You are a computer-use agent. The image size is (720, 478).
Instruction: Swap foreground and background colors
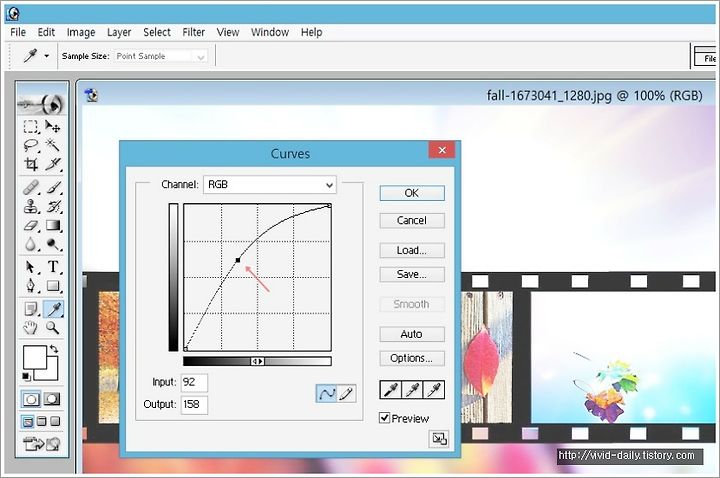tap(54, 349)
